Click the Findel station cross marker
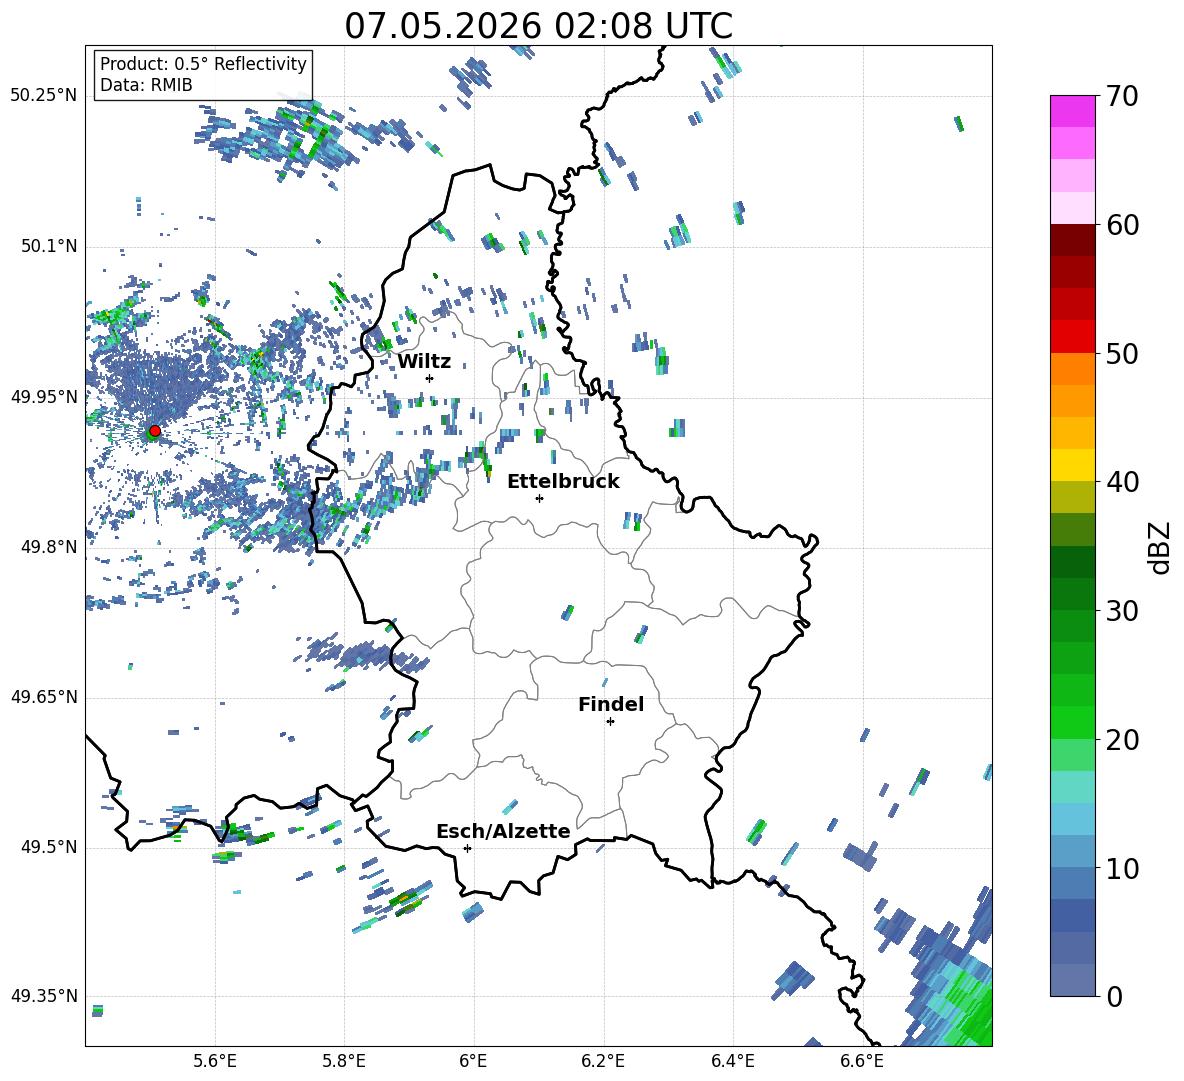 [x=610, y=722]
